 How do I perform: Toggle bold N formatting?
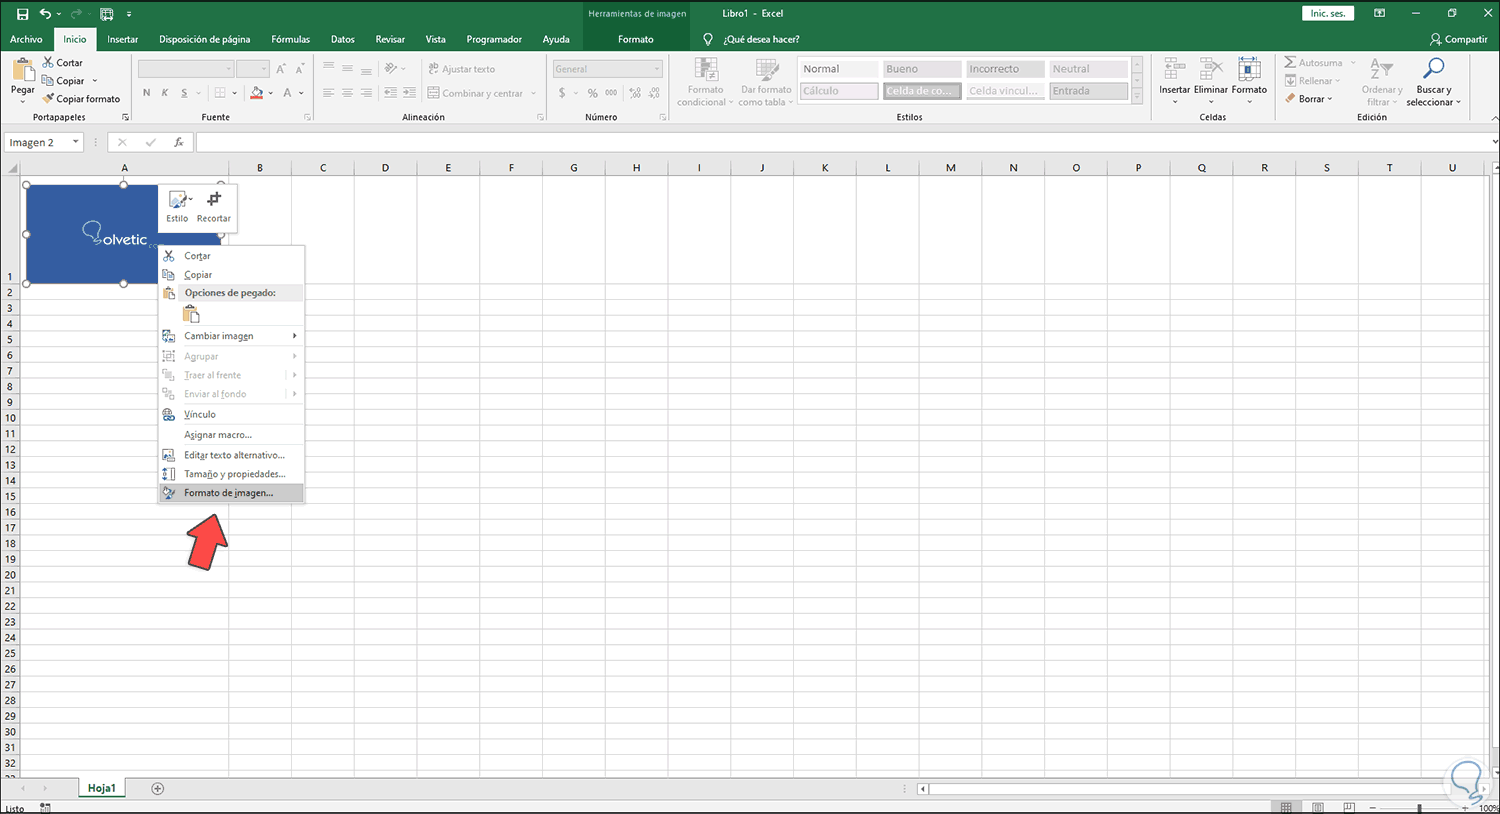(x=147, y=93)
